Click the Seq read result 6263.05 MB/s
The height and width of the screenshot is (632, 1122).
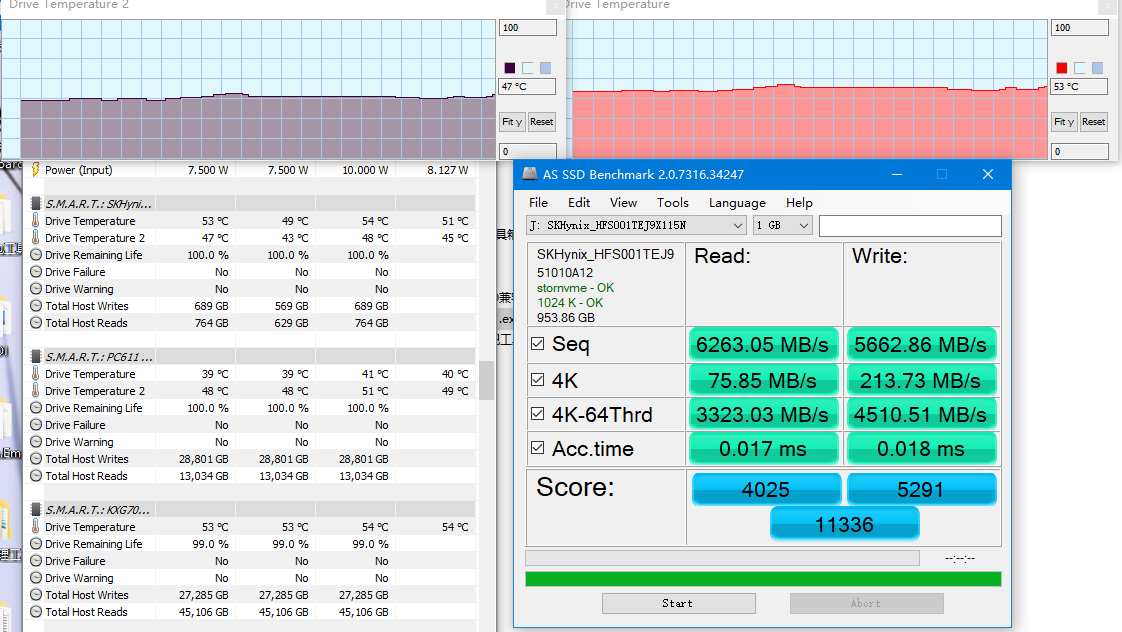coord(763,344)
